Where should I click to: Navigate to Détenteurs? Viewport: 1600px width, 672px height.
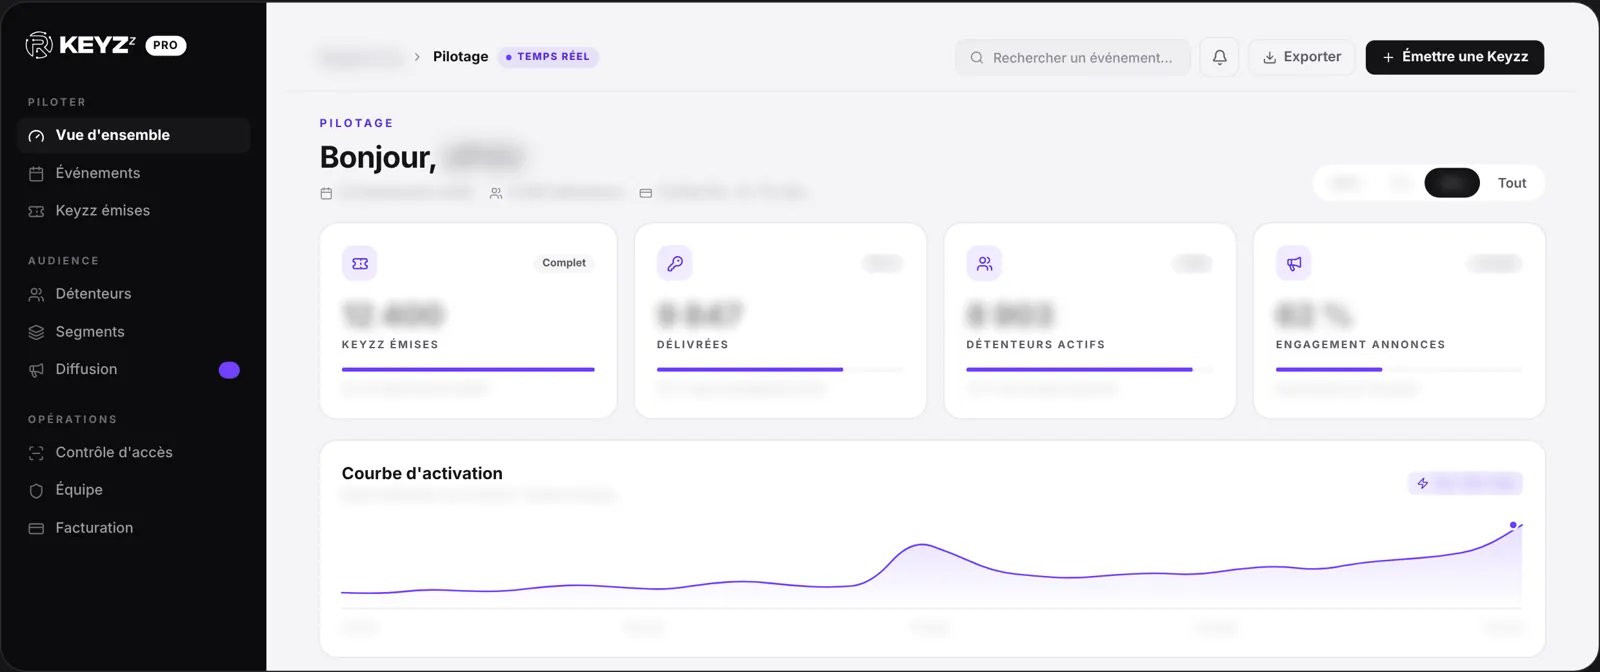pos(133,294)
